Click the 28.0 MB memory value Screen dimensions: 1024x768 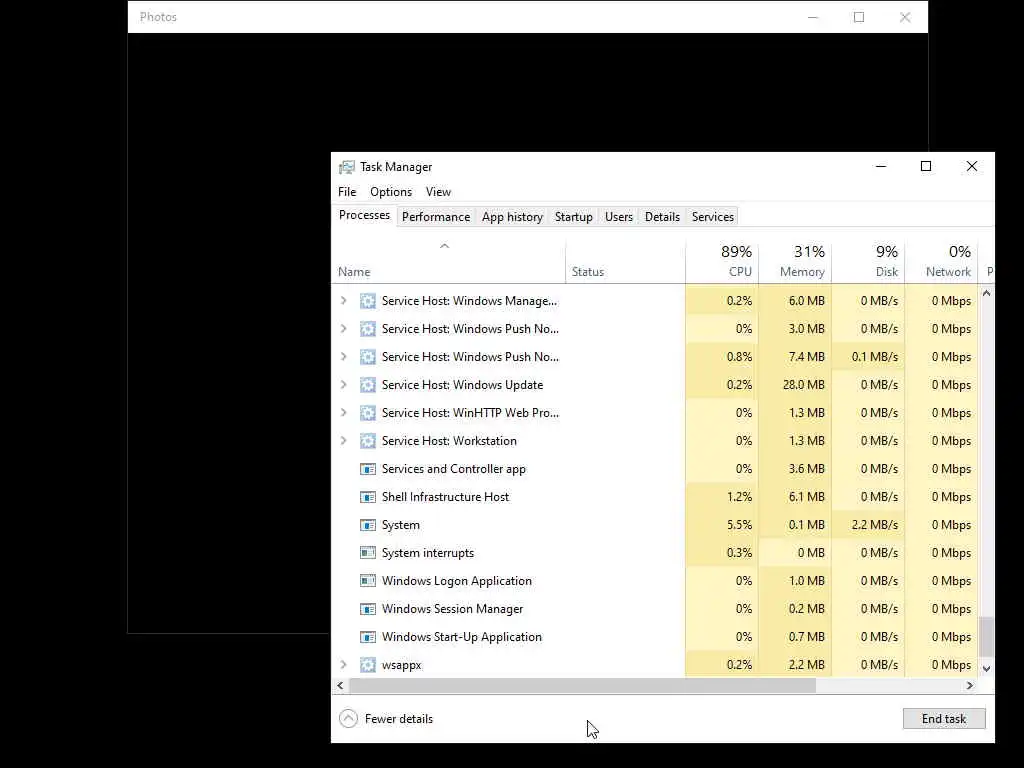pos(804,385)
